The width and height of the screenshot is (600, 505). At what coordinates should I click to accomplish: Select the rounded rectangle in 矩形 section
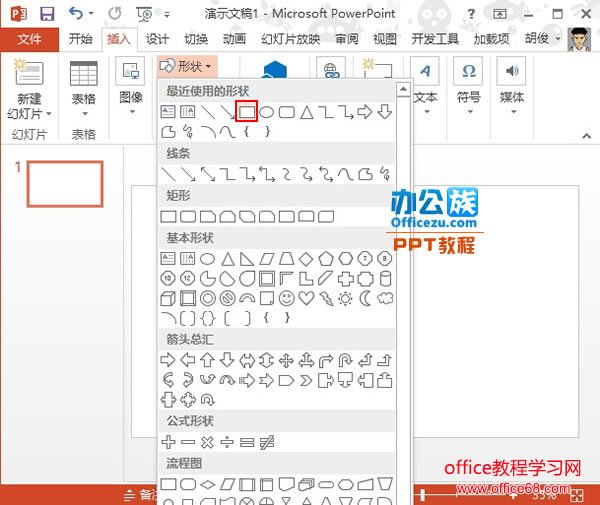point(188,216)
